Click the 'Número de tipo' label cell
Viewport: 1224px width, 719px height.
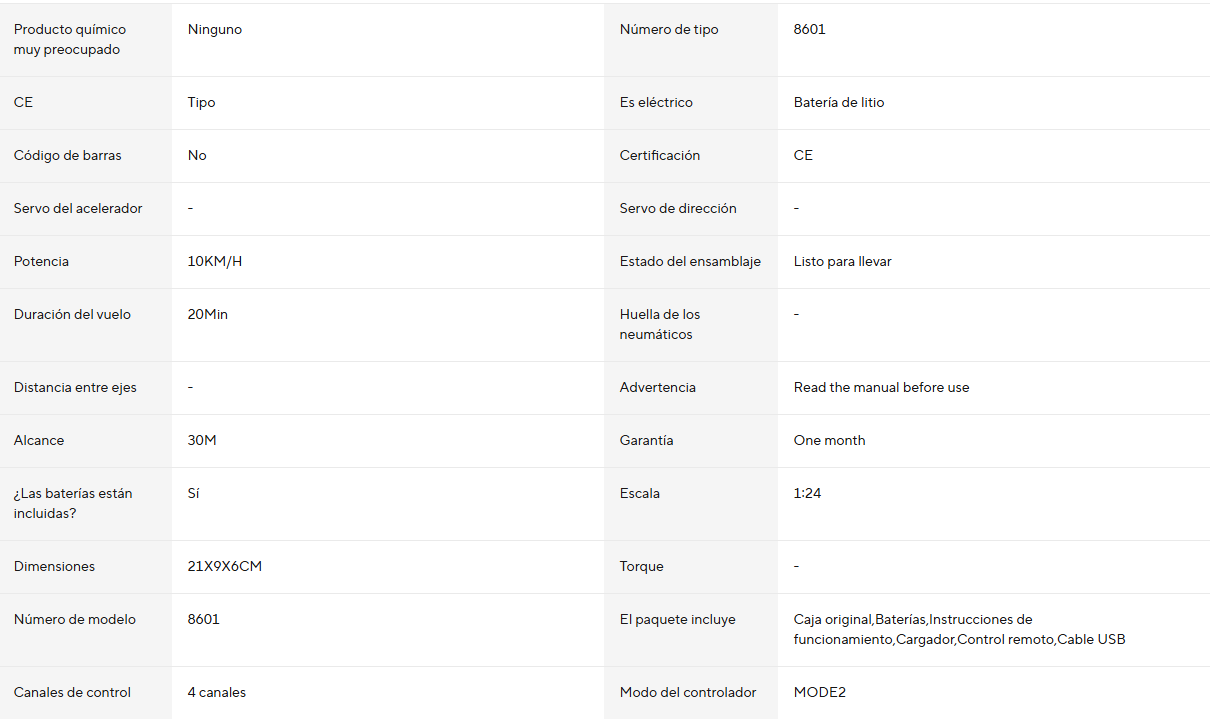[x=668, y=30]
